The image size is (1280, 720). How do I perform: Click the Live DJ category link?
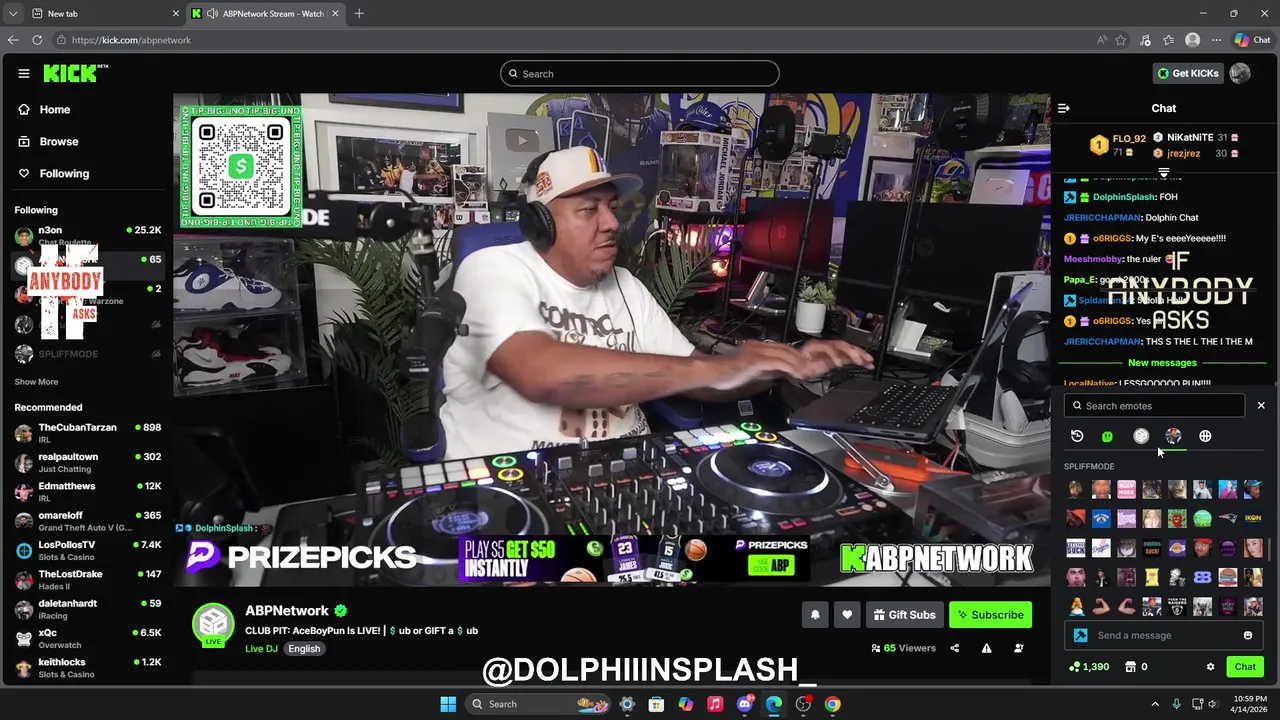(x=261, y=649)
